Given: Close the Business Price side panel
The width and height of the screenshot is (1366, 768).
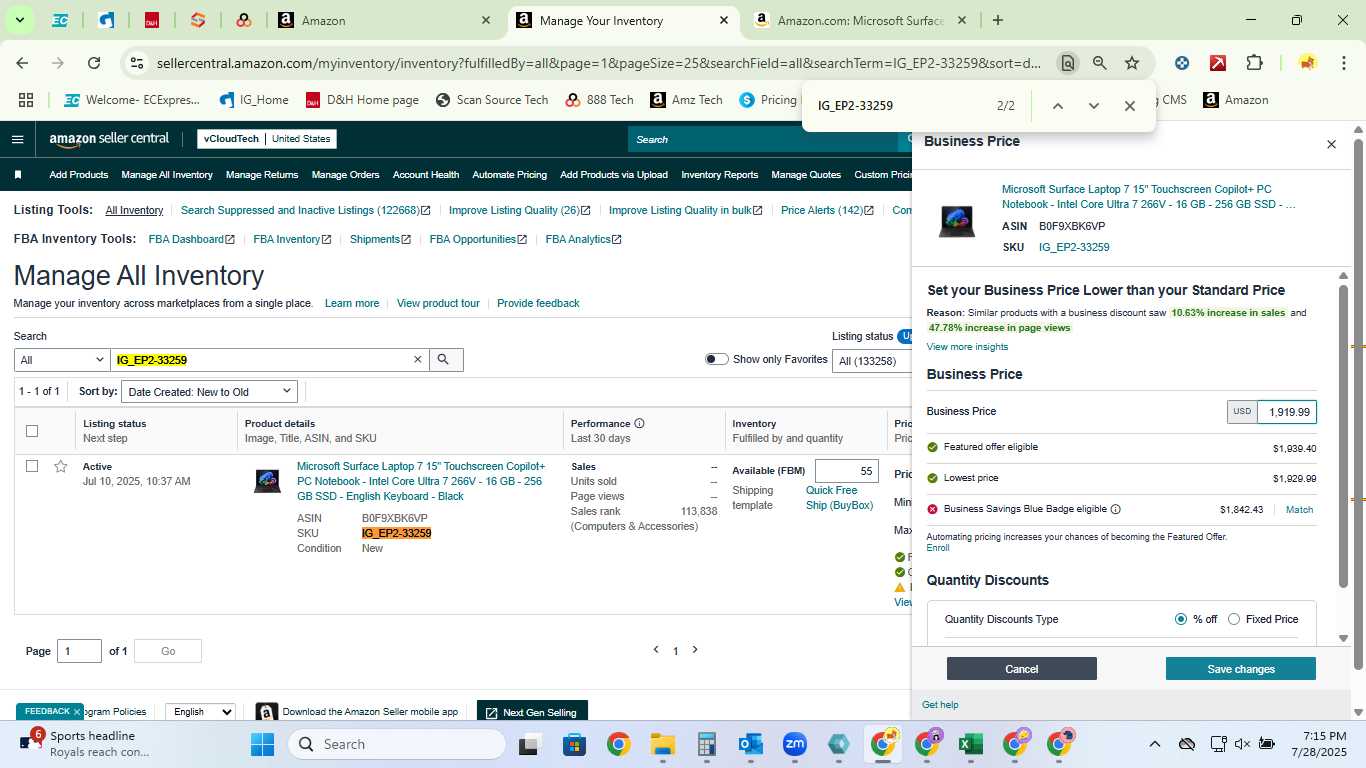Looking at the screenshot, I should [x=1331, y=145].
